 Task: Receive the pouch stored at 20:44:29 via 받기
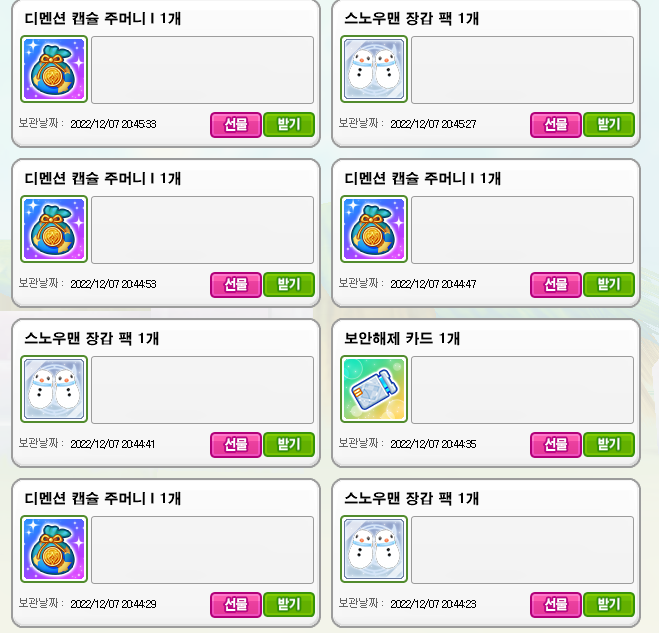(289, 604)
